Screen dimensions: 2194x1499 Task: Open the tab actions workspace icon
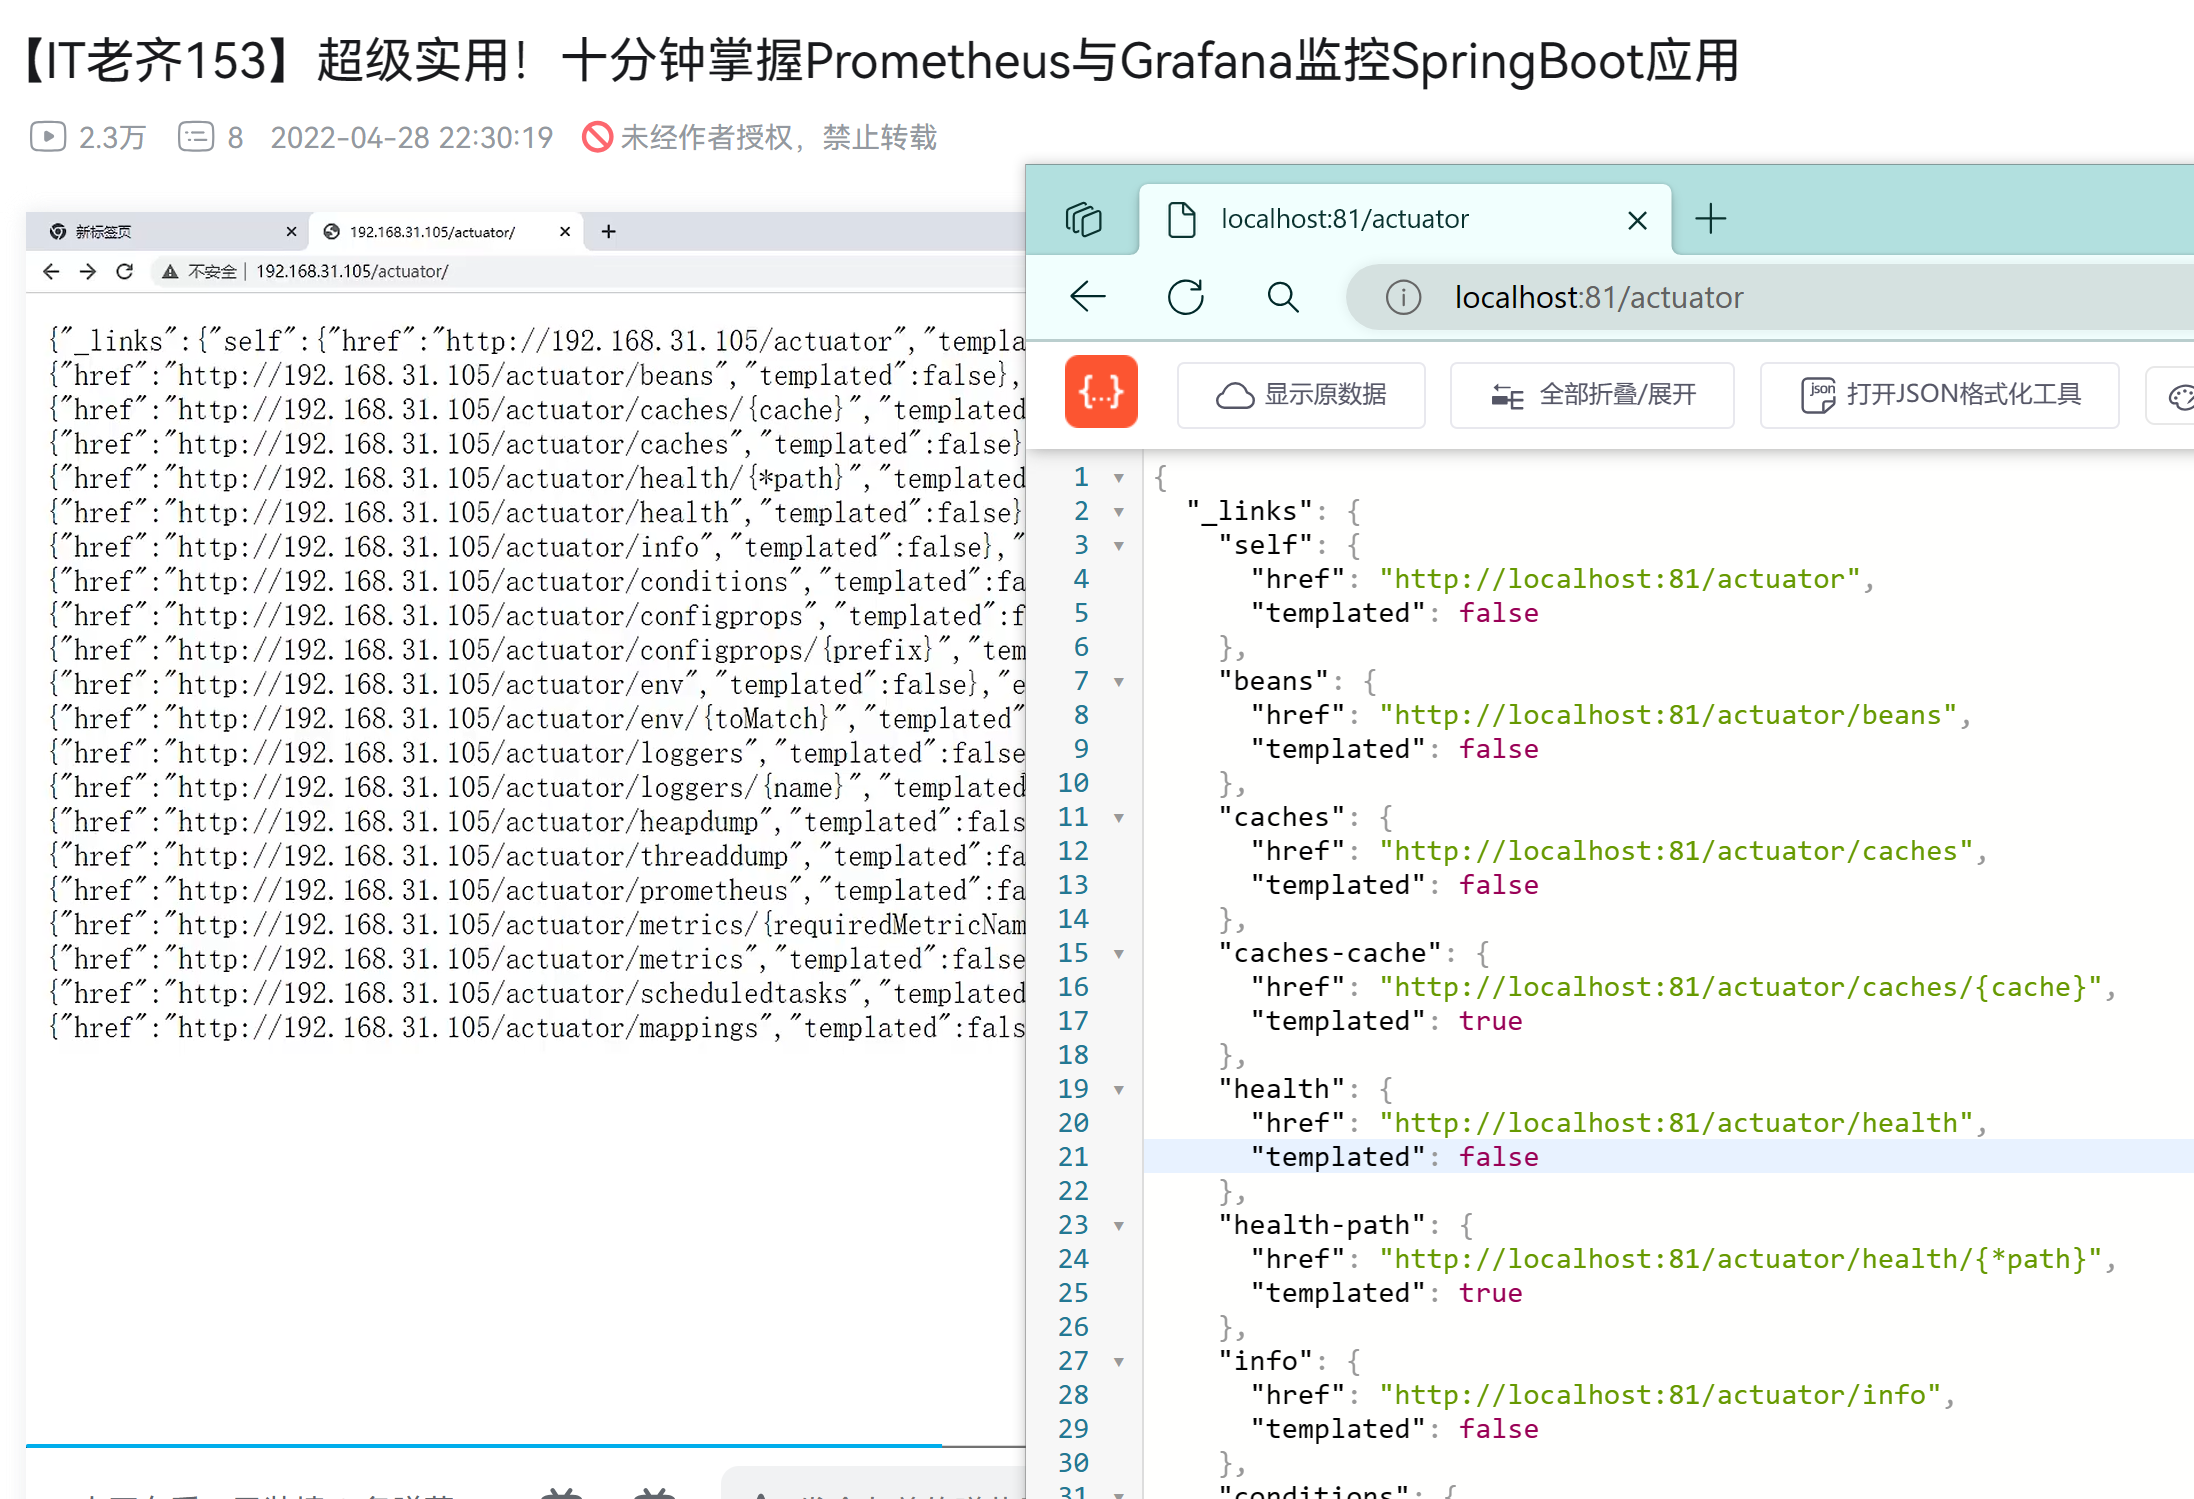coord(1084,219)
